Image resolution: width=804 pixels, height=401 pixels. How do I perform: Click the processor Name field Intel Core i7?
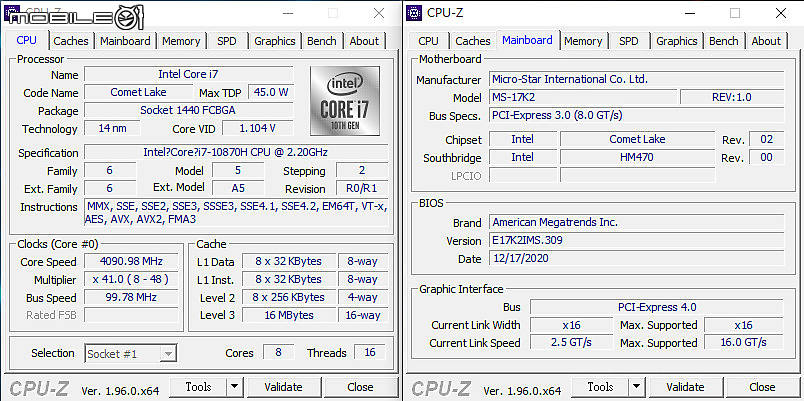[x=189, y=74]
